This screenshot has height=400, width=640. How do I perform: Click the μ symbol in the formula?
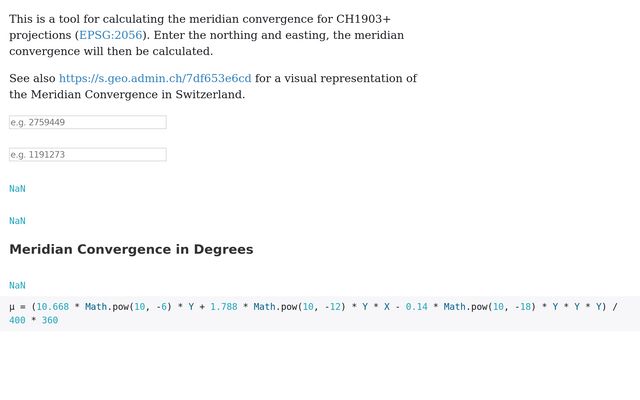coord(12,307)
